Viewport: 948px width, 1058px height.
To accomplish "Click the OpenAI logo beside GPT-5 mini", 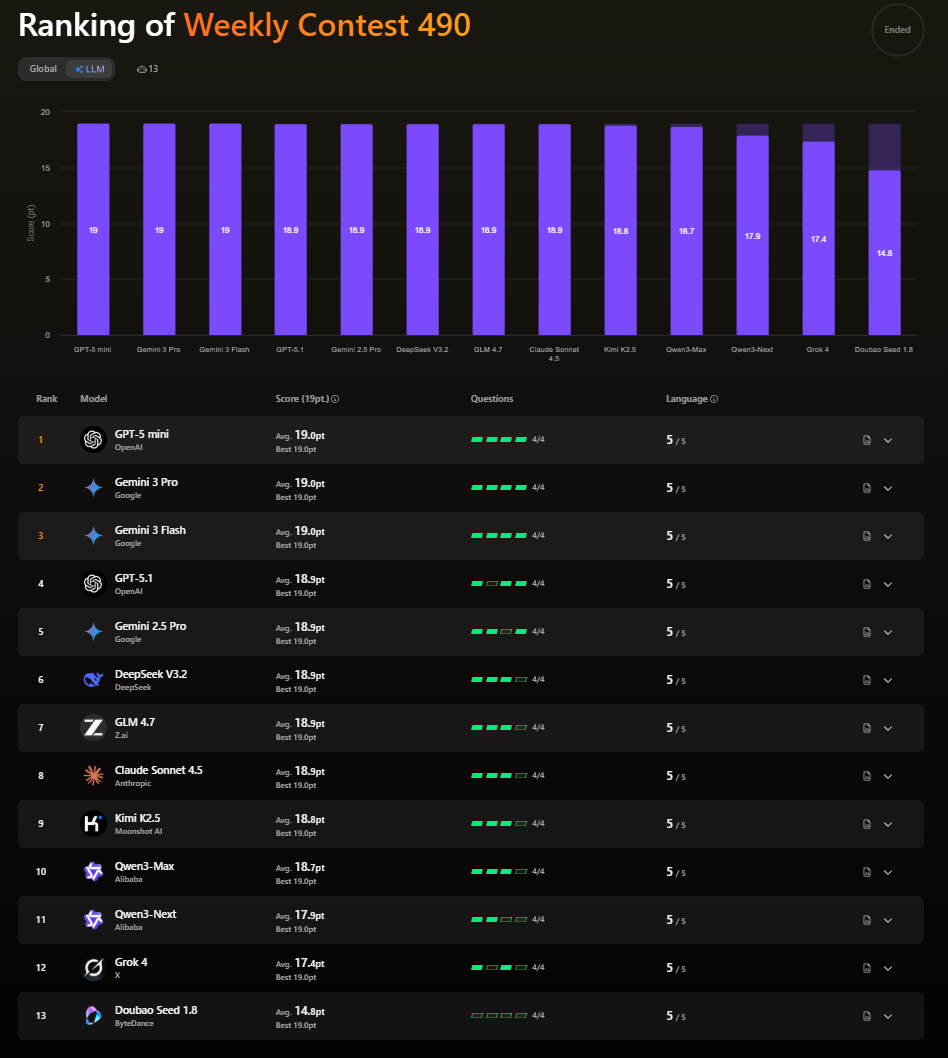I will click(93, 440).
